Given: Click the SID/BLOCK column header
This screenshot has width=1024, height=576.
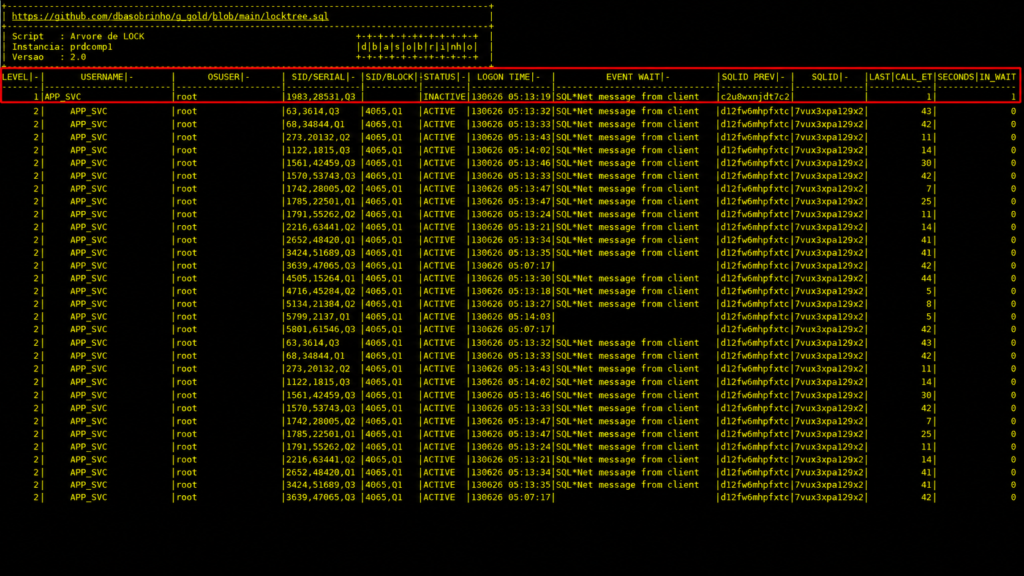Looking at the screenshot, I should (390, 77).
